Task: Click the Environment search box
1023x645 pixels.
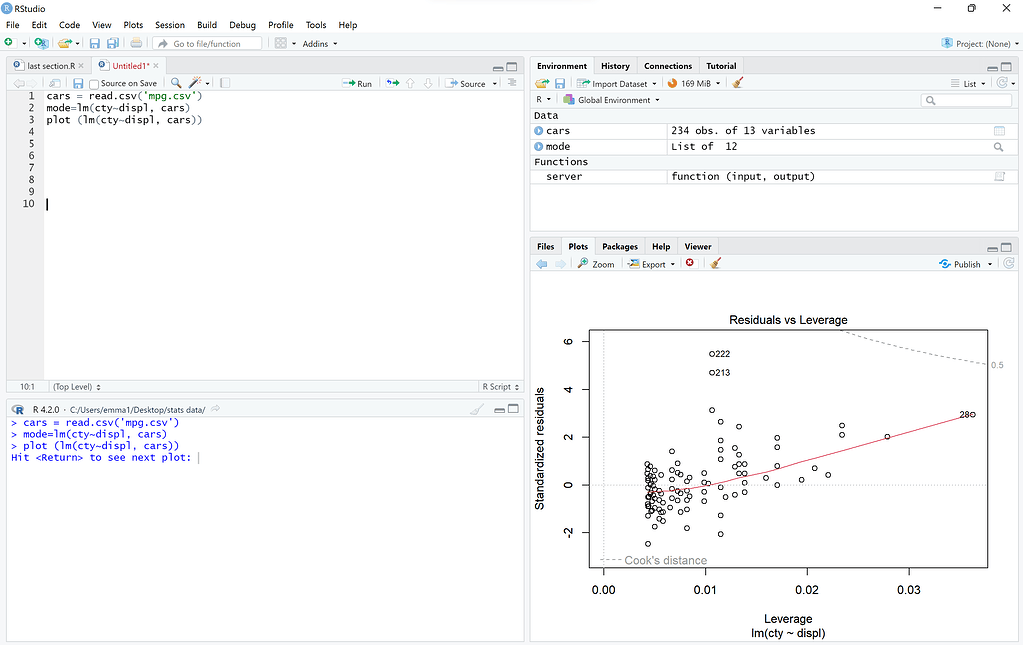Action: (966, 100)
